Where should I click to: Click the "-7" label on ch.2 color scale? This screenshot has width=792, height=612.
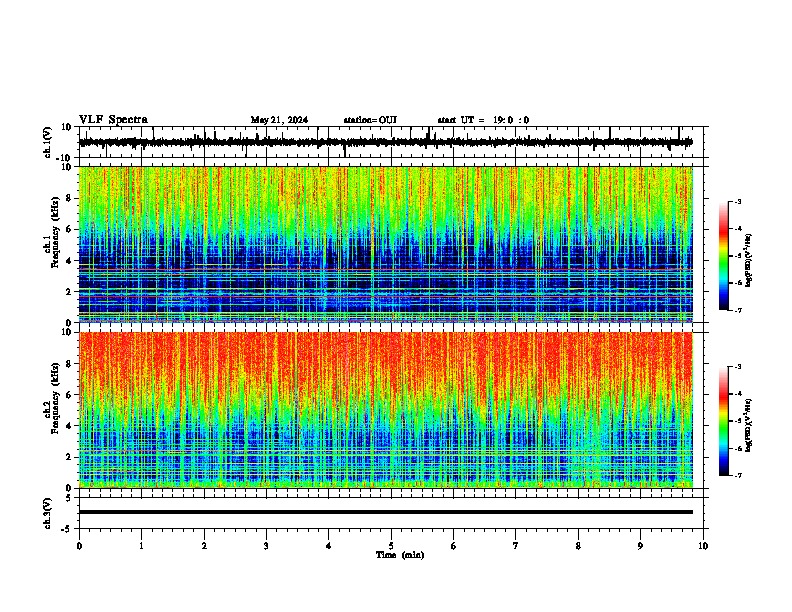tap(737, 476)
